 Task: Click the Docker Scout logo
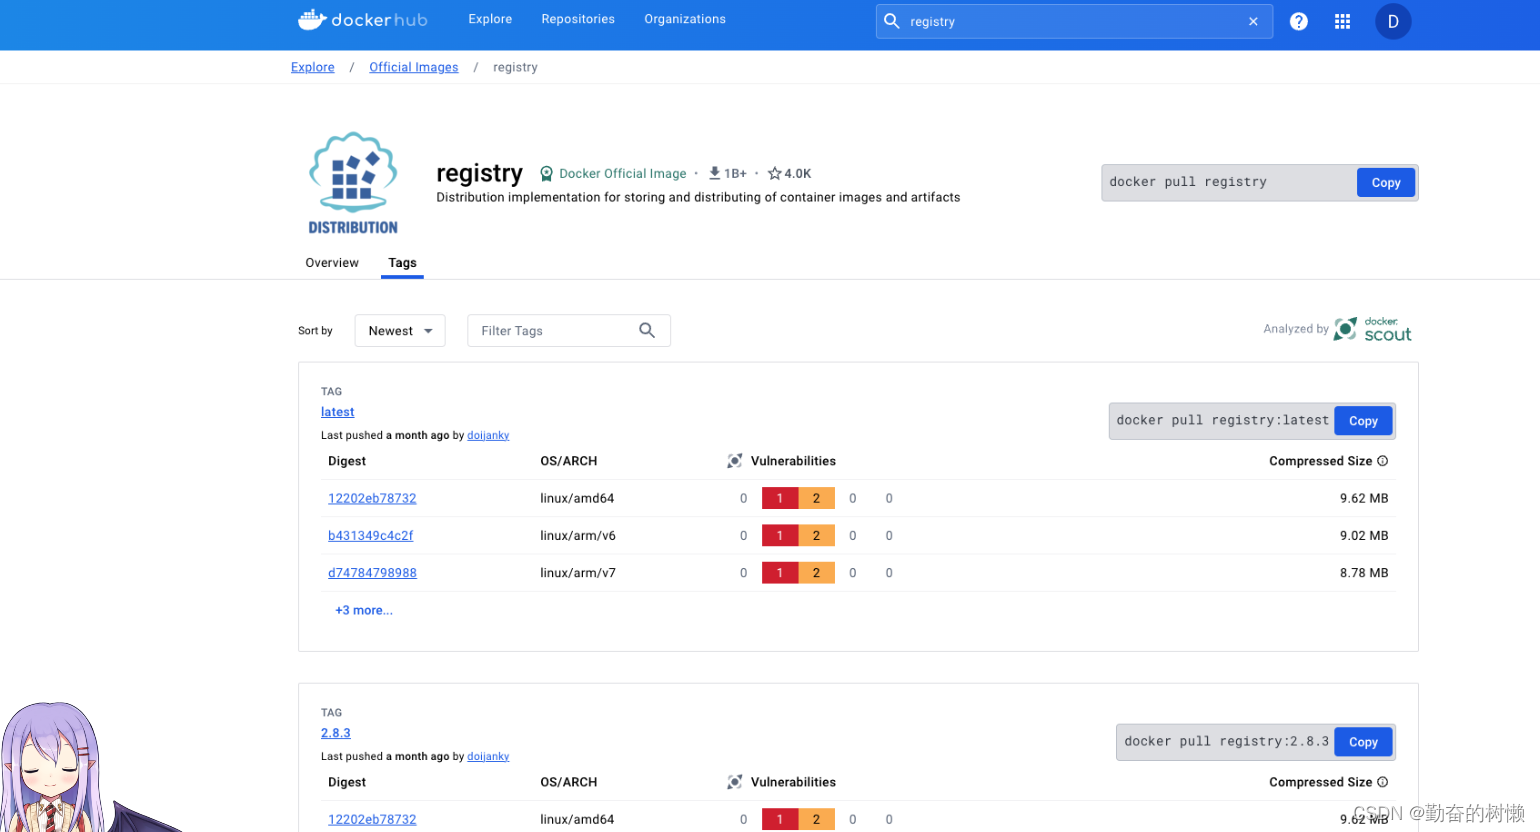click(1373, 329)
